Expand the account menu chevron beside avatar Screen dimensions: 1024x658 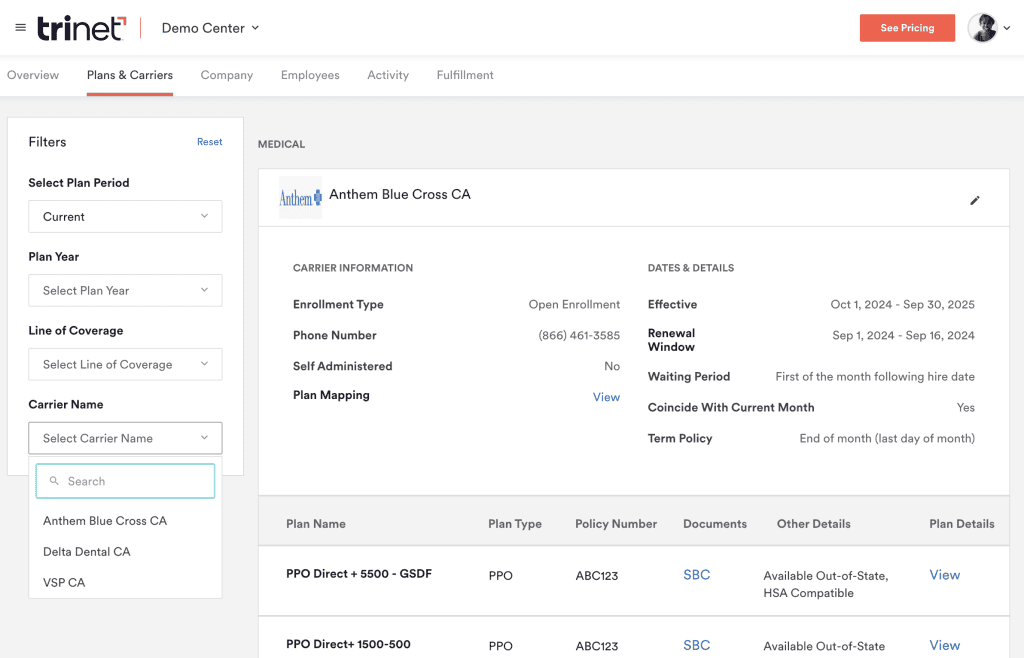point(1007,28)
